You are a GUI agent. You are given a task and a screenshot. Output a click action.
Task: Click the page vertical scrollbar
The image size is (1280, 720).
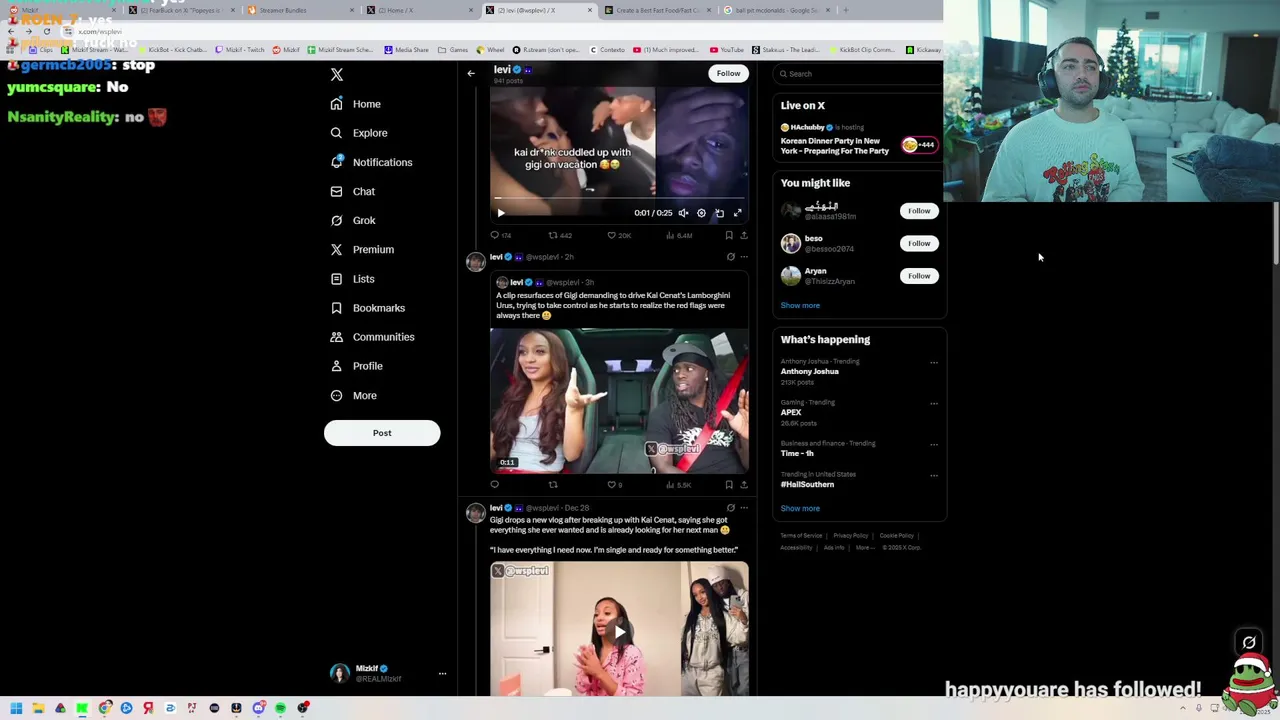point(1275,235)
